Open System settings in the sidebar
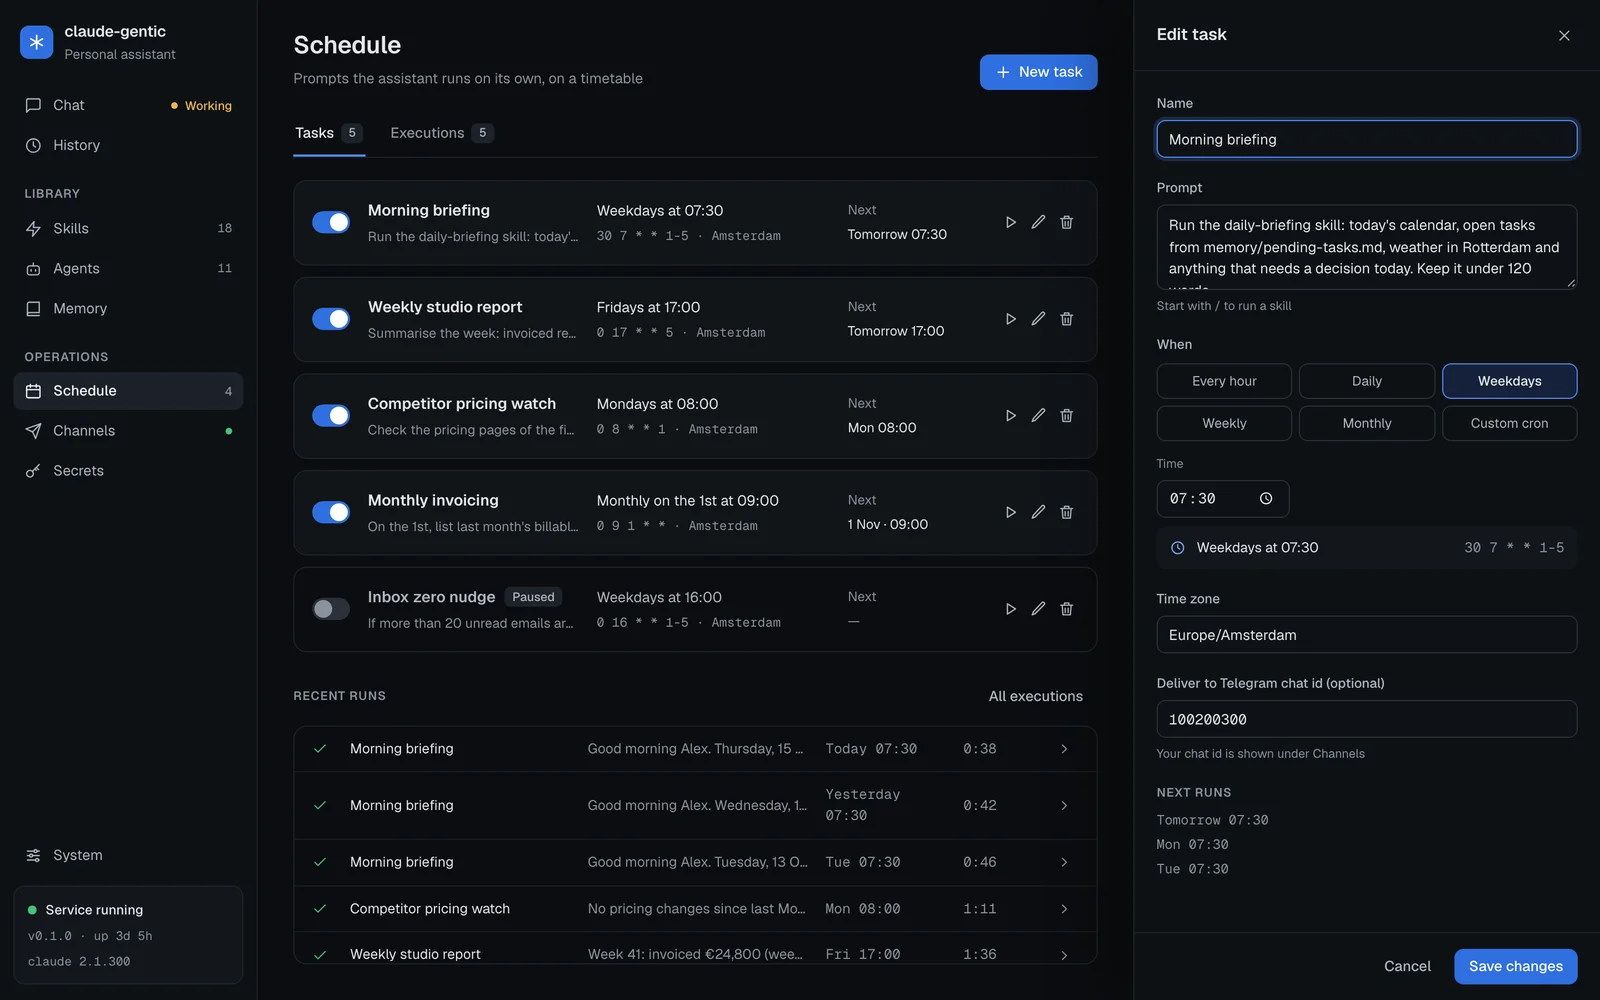1600x1000 pixels. tap(128, 855)
